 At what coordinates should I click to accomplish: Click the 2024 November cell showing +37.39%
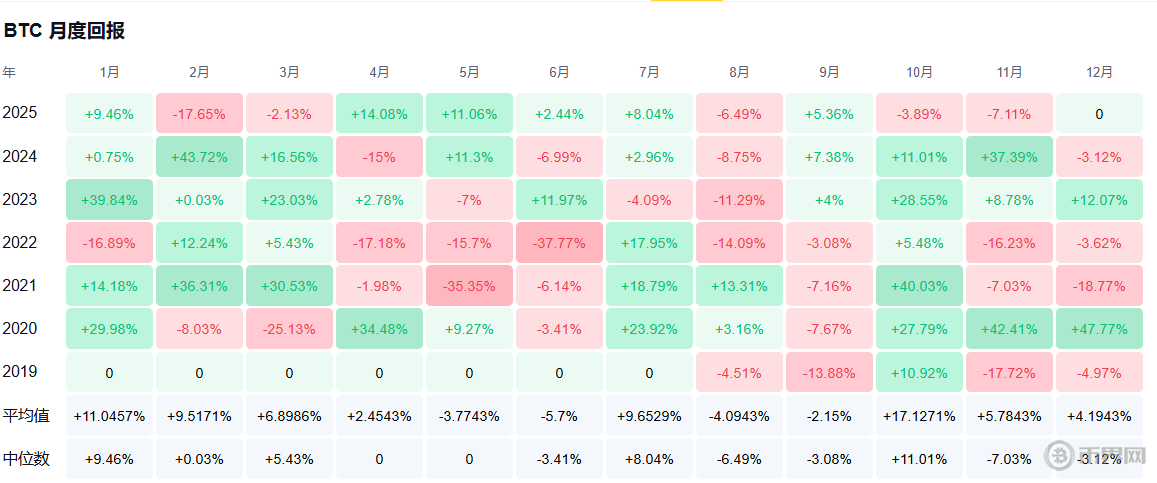(1009, 157)
